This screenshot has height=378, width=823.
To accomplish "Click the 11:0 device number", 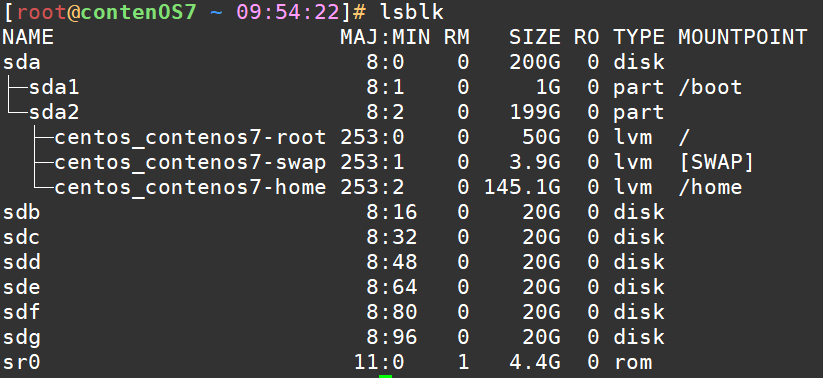I will [379, 362].
